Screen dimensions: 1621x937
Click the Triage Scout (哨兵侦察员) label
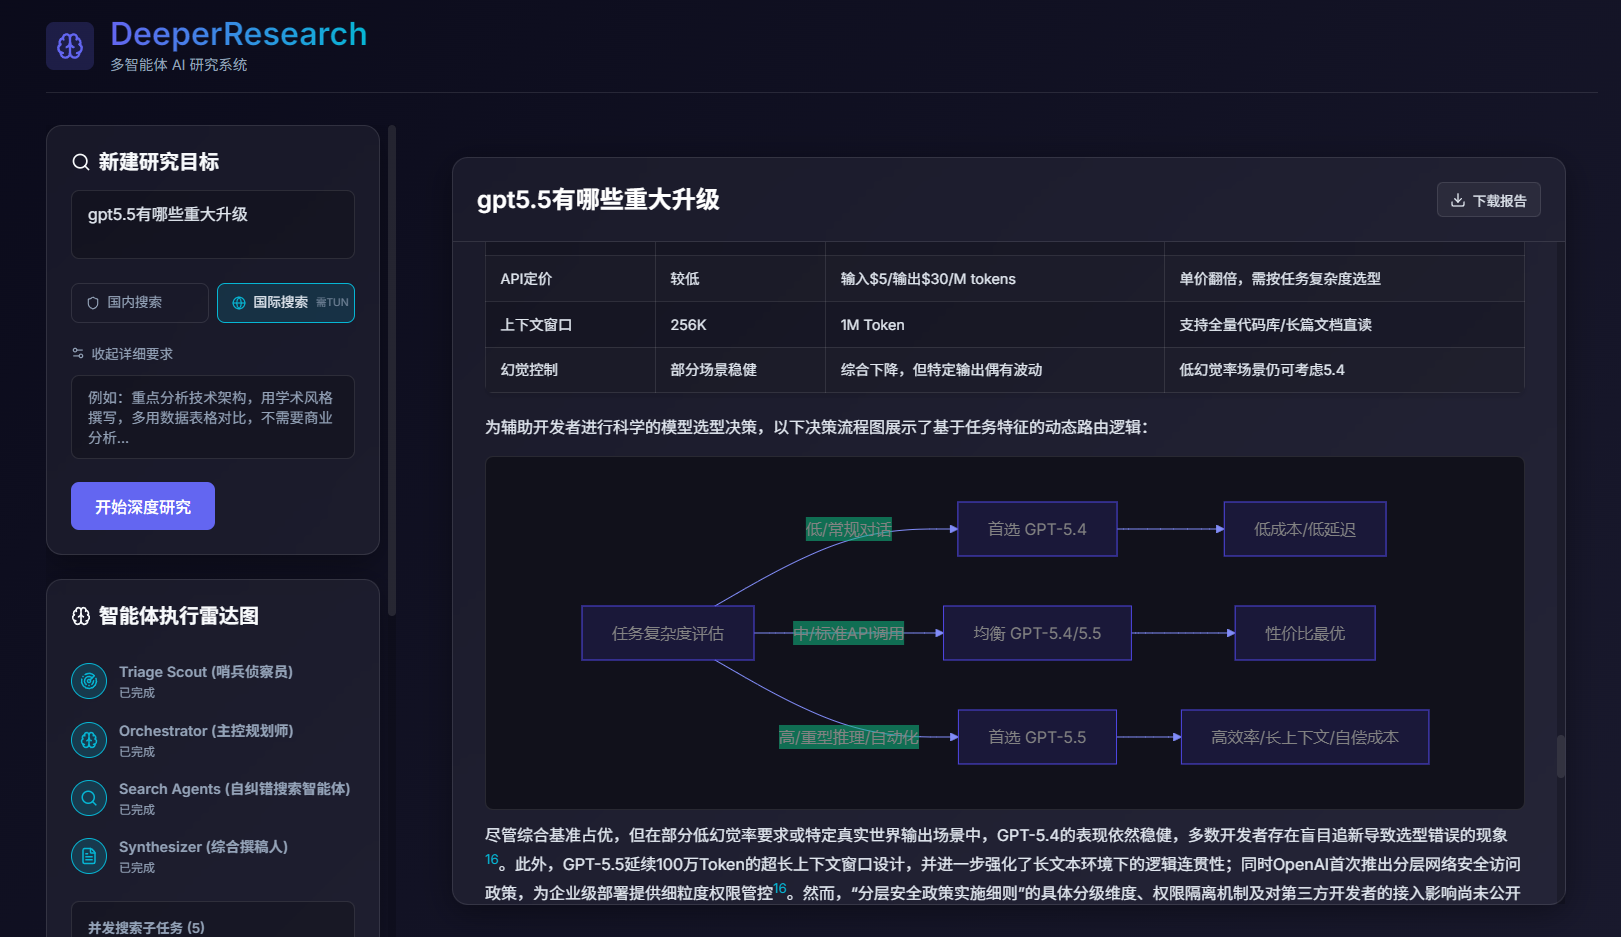[206, 672]
